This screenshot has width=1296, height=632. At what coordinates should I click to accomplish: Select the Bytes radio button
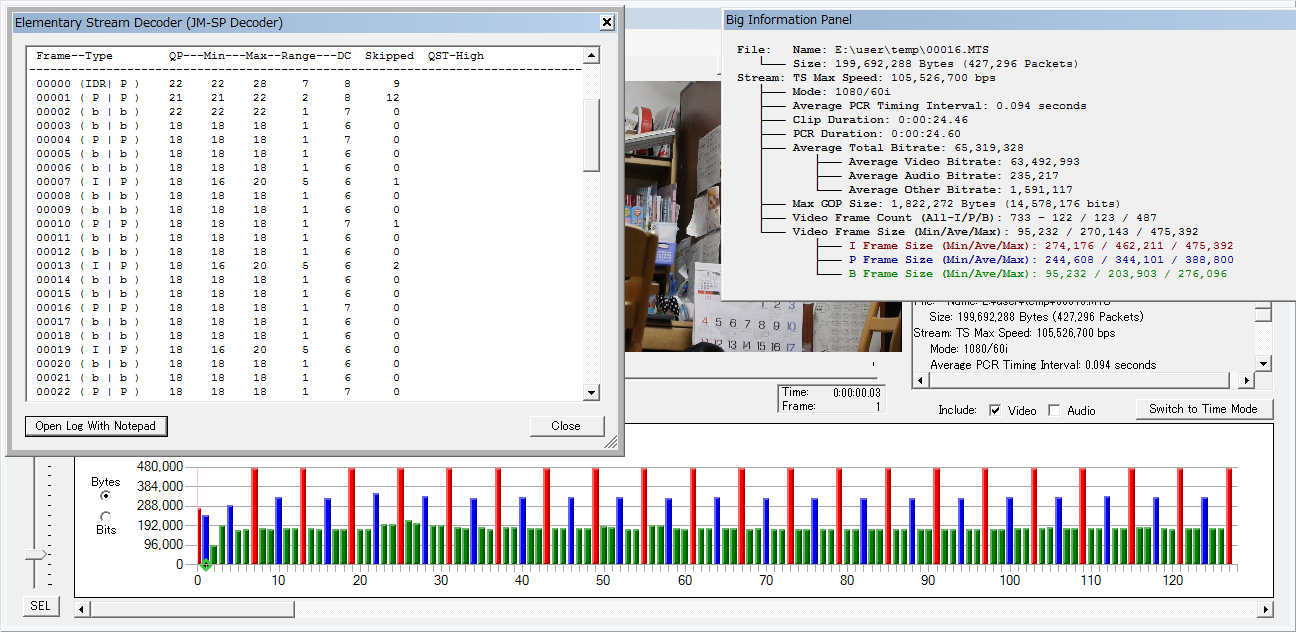click(106, 495)
